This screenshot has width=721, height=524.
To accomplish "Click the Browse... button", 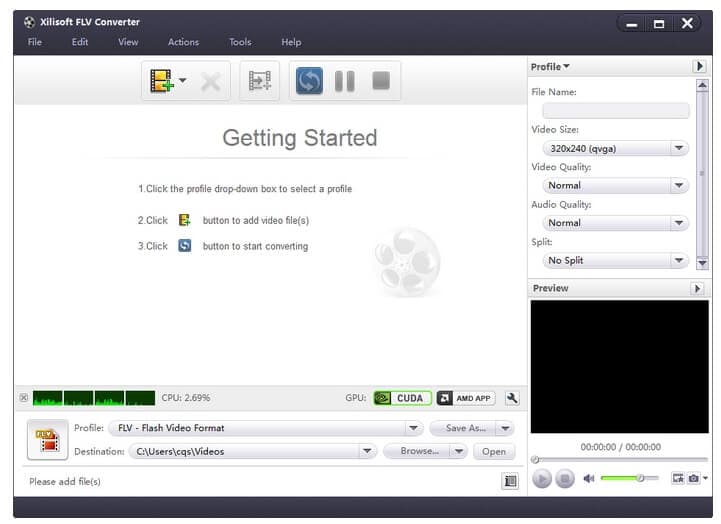I will point(417,451).
